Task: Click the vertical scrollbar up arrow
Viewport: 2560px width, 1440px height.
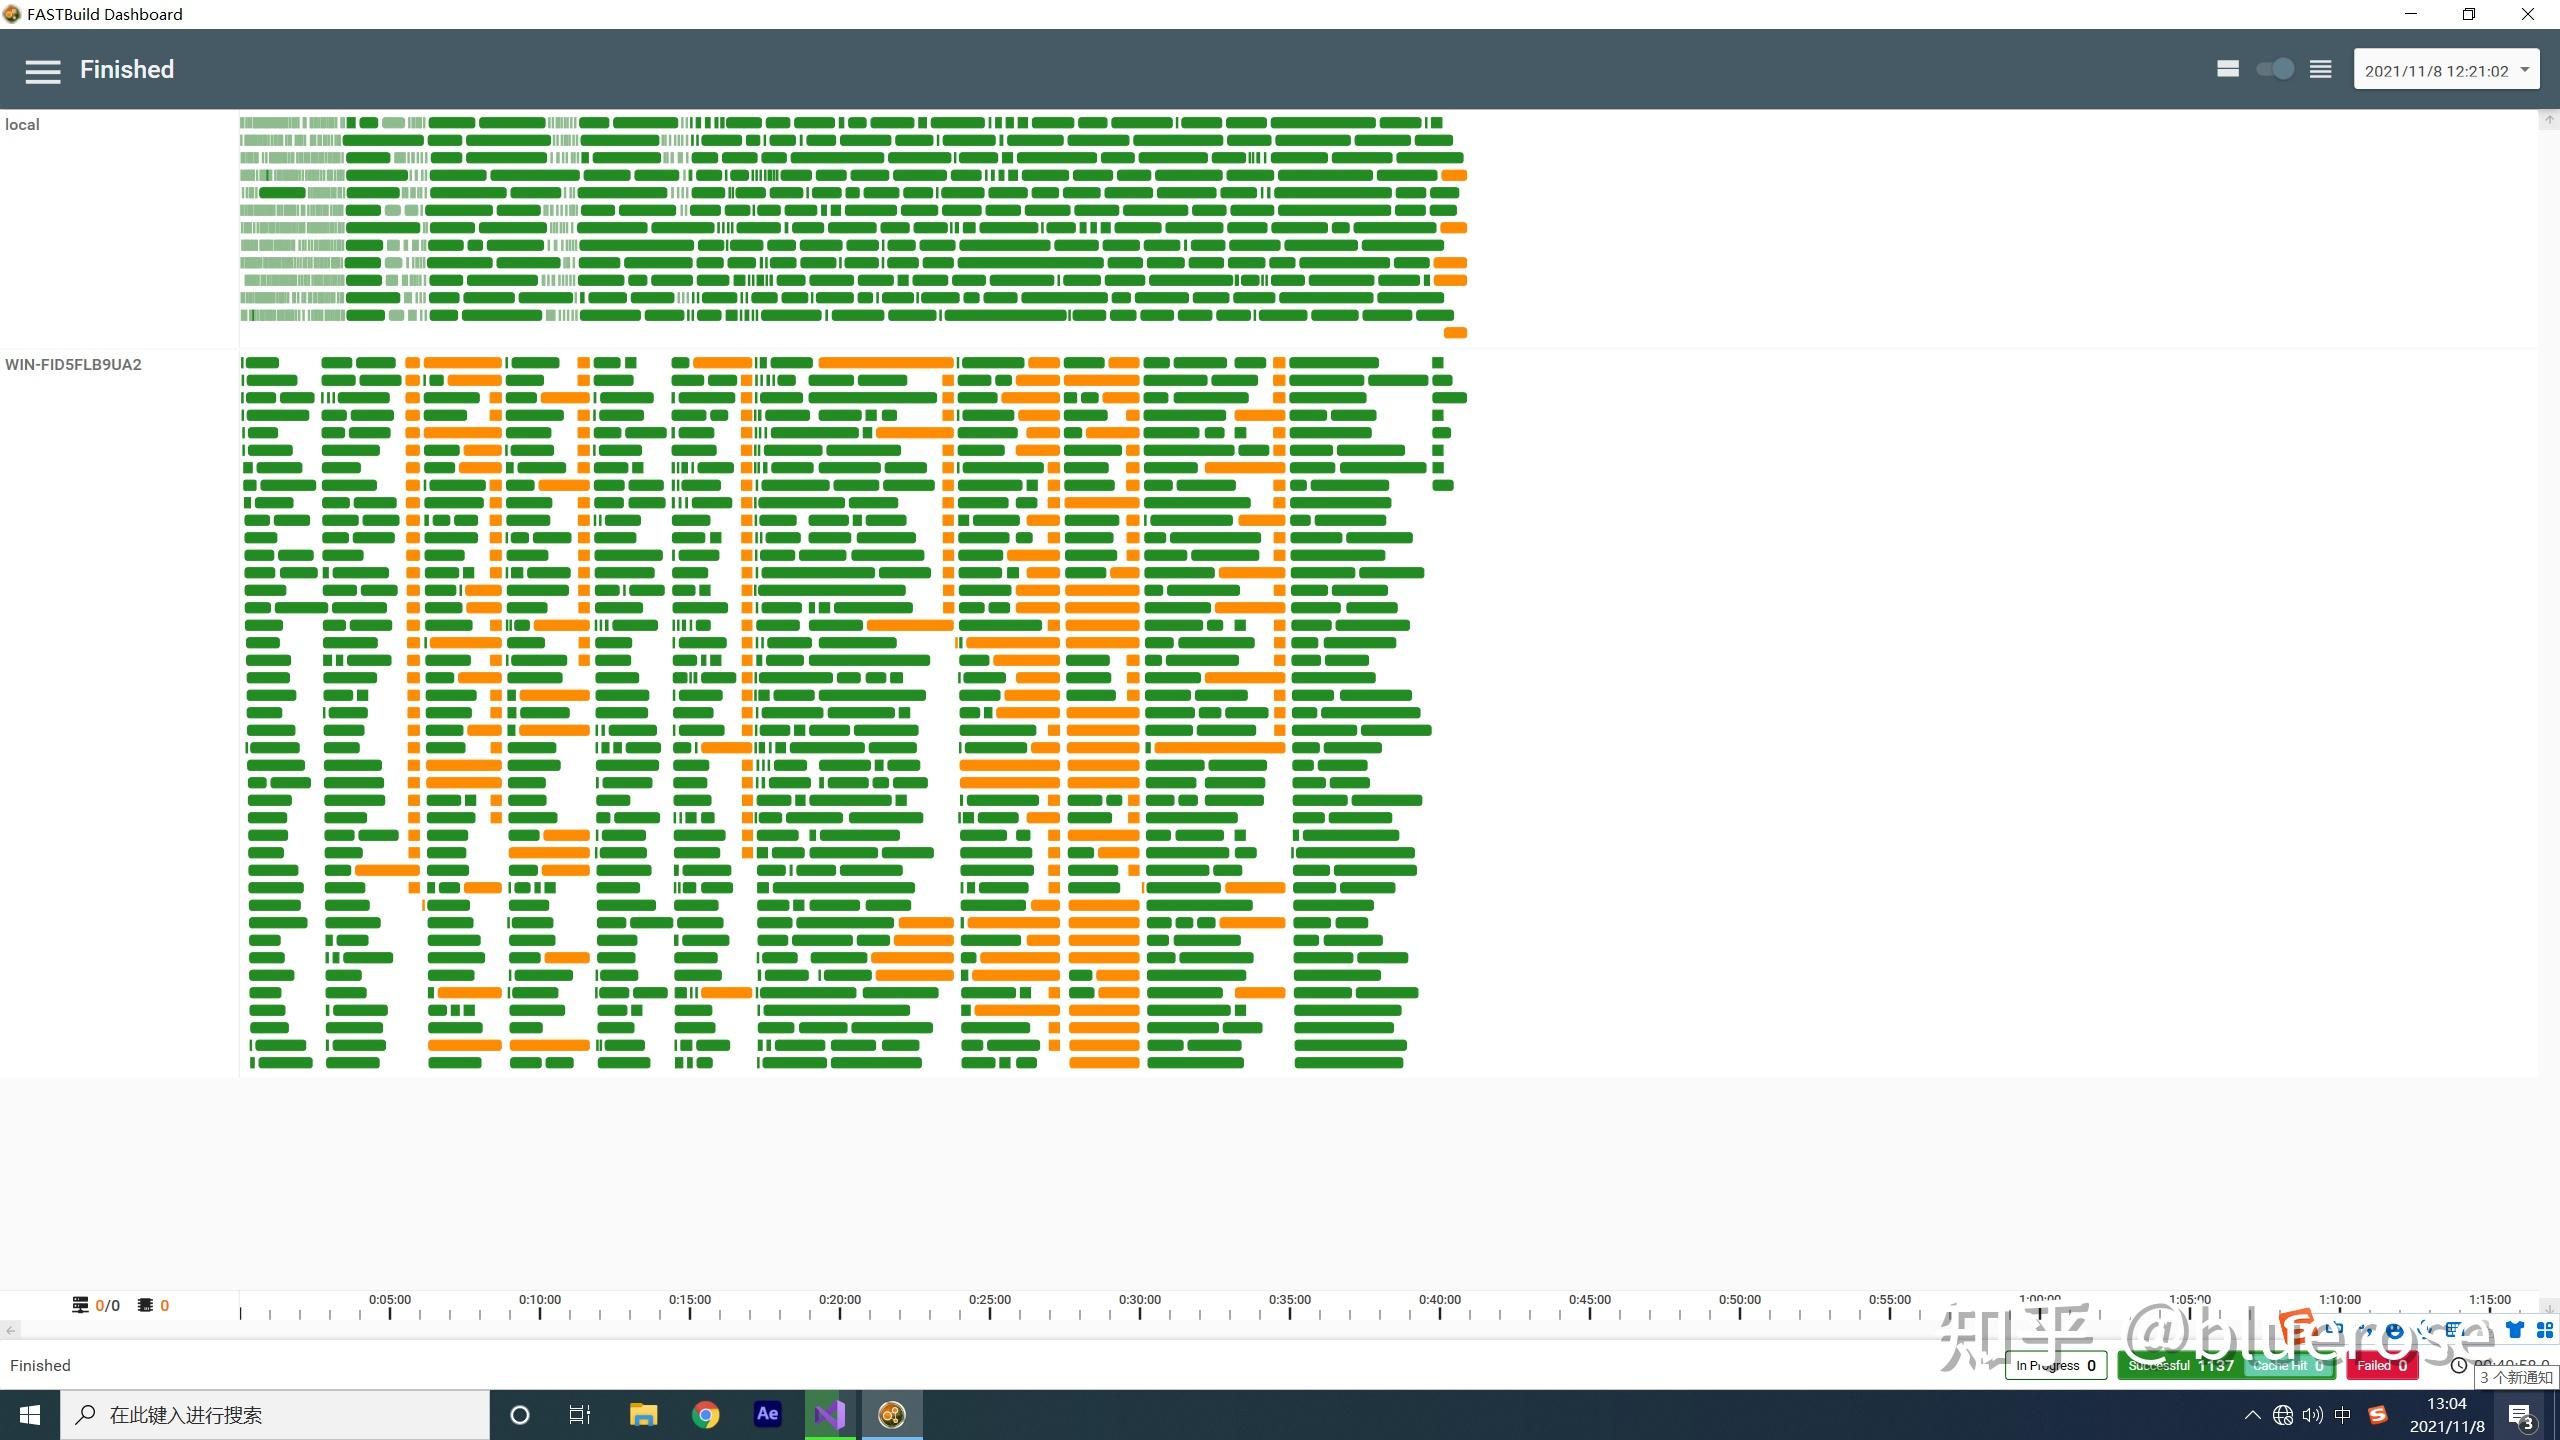Action: [x=2548, y=119]
